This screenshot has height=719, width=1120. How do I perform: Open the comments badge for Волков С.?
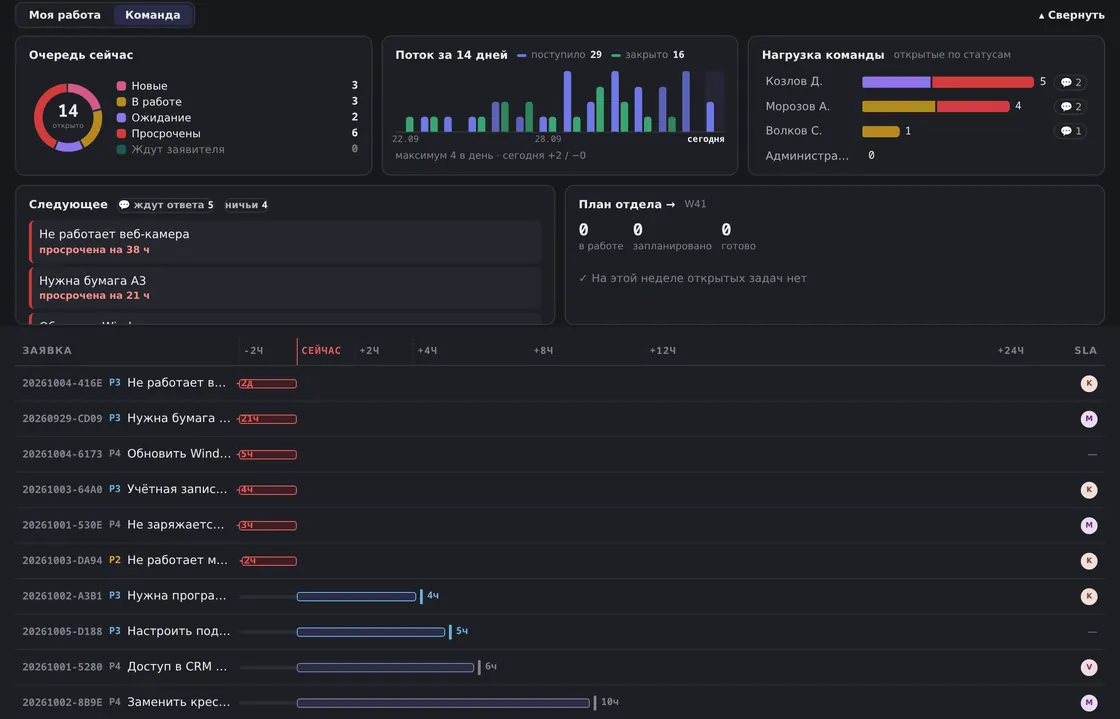(x=1069, y=131)
